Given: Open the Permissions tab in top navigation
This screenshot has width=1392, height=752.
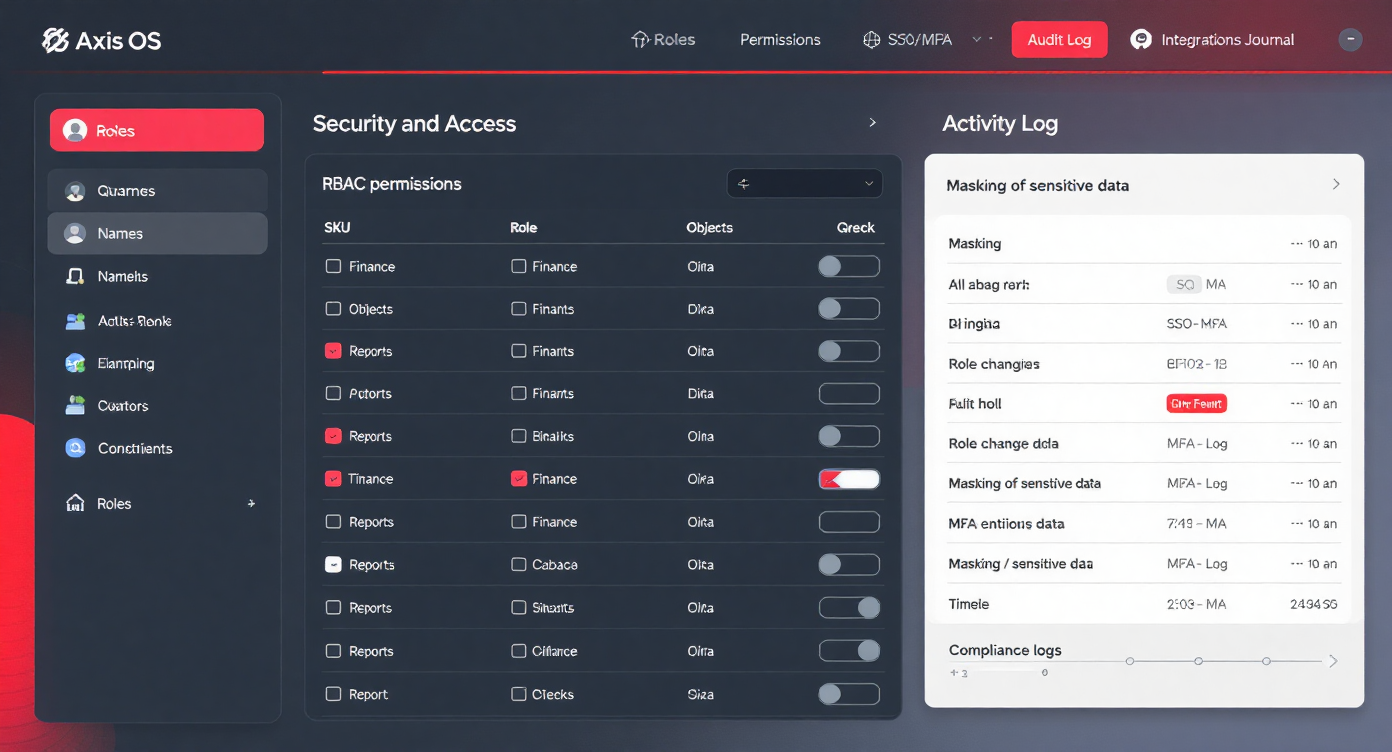Looking at the screenshot, I should click(x=780, y=40).
